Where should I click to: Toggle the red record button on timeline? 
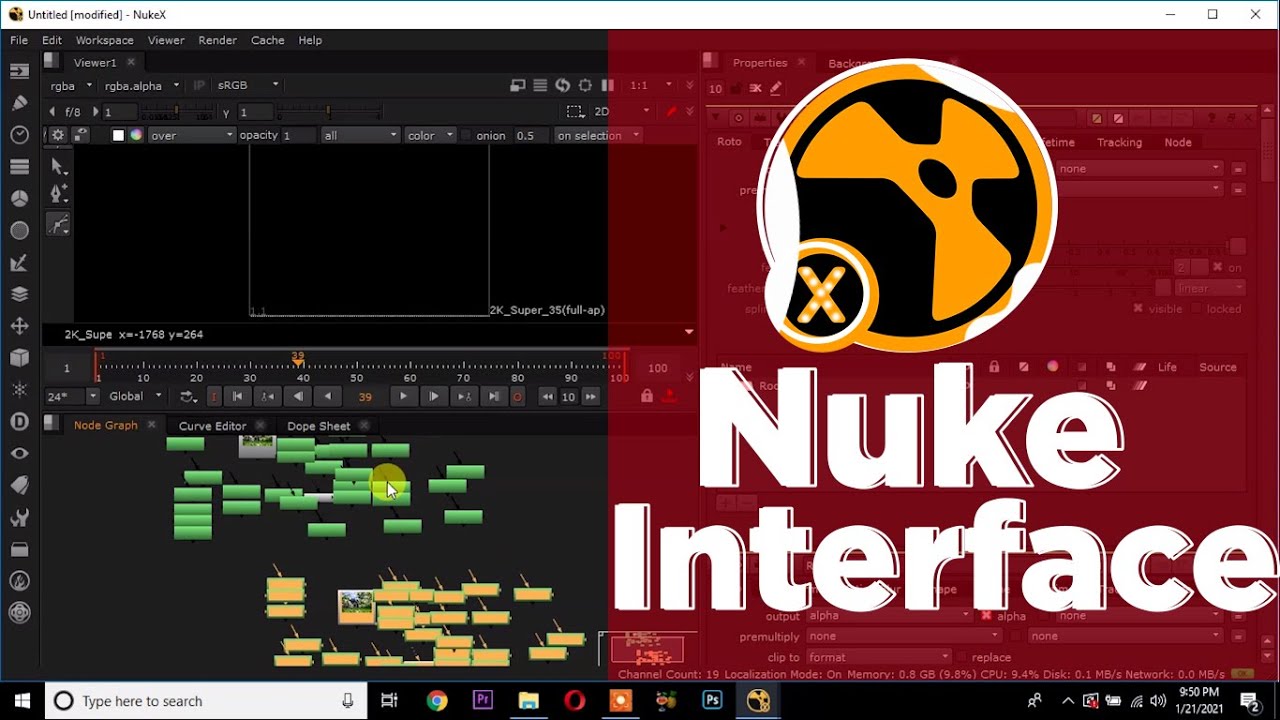pyautogui.click(x=517, y=397)
